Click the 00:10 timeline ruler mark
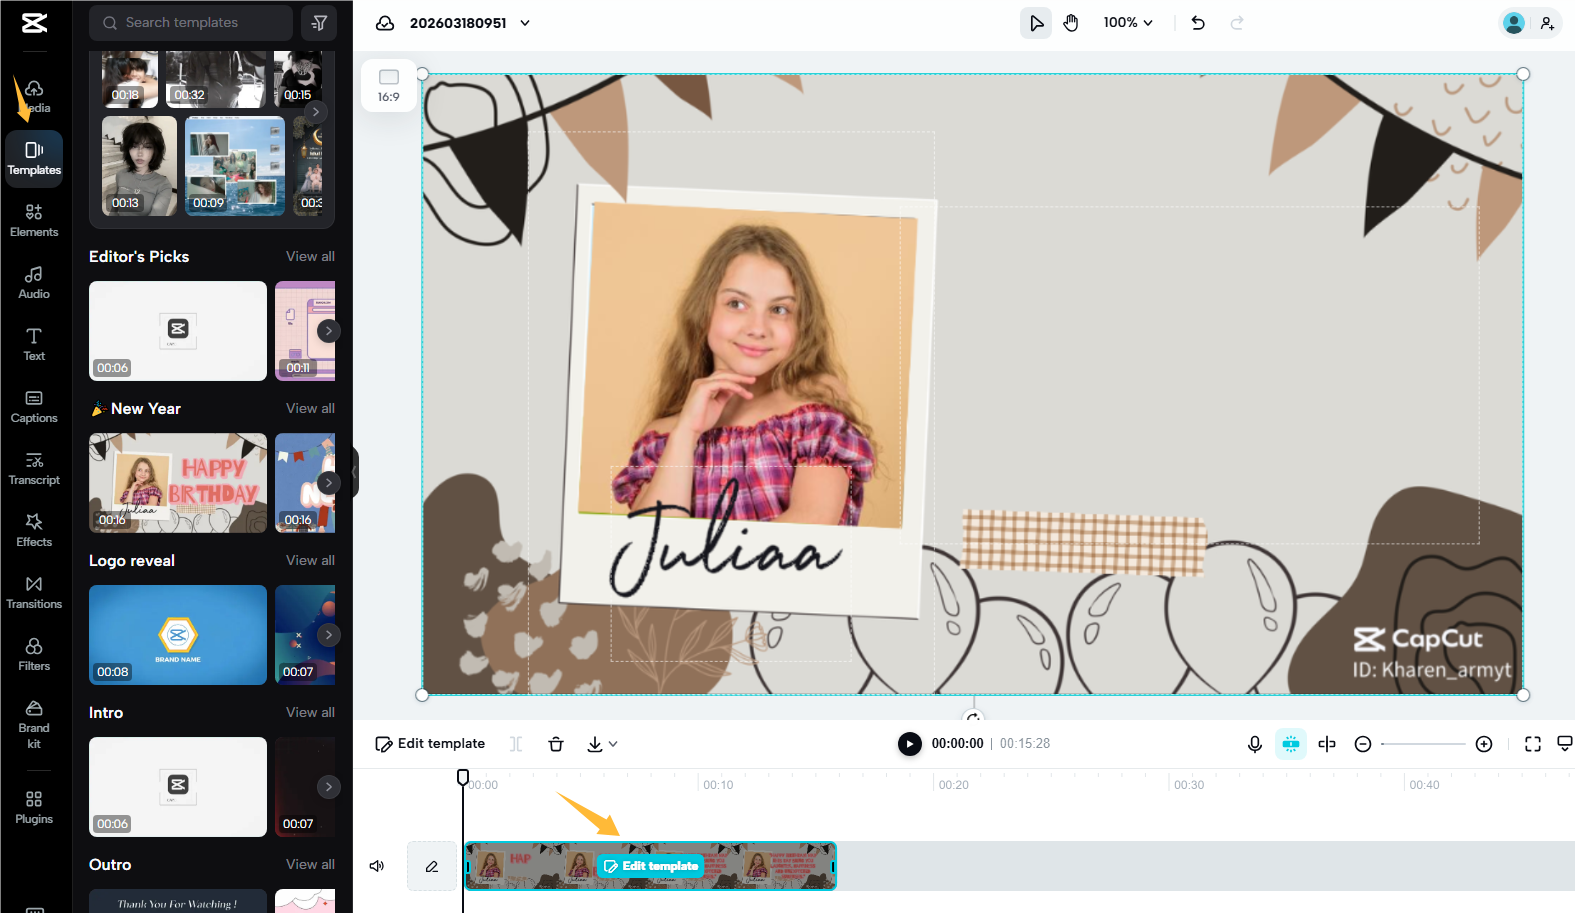Image resolution: width=1575 pixels, height=913 pixels. (718, 785)
